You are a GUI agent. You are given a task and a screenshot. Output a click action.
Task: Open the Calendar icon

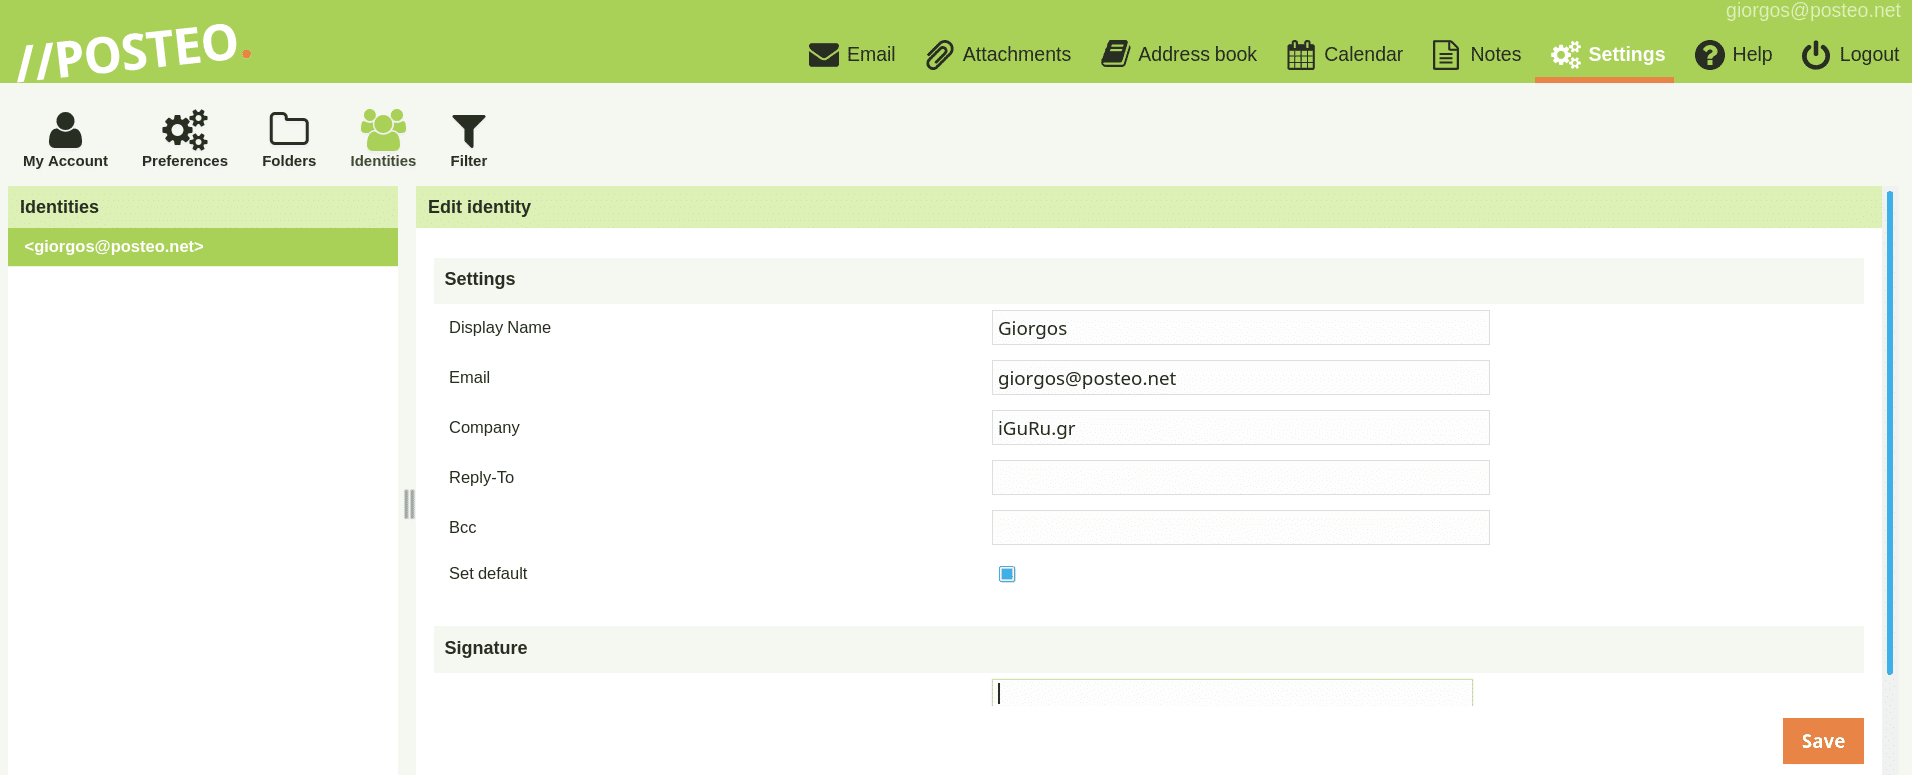(1300, 55)
